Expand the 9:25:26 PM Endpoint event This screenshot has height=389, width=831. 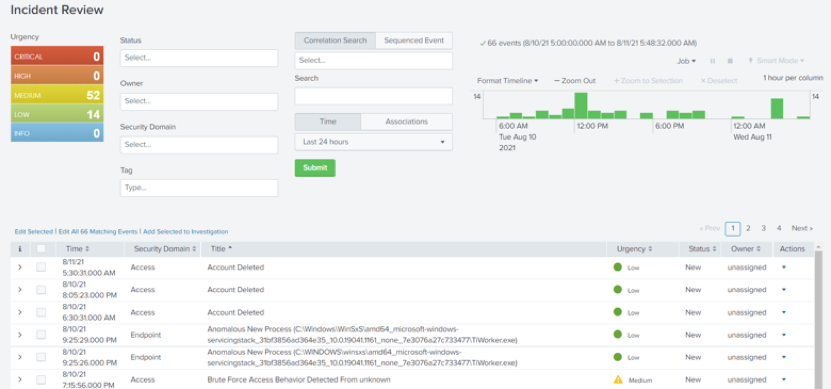[x=20, y=357]
